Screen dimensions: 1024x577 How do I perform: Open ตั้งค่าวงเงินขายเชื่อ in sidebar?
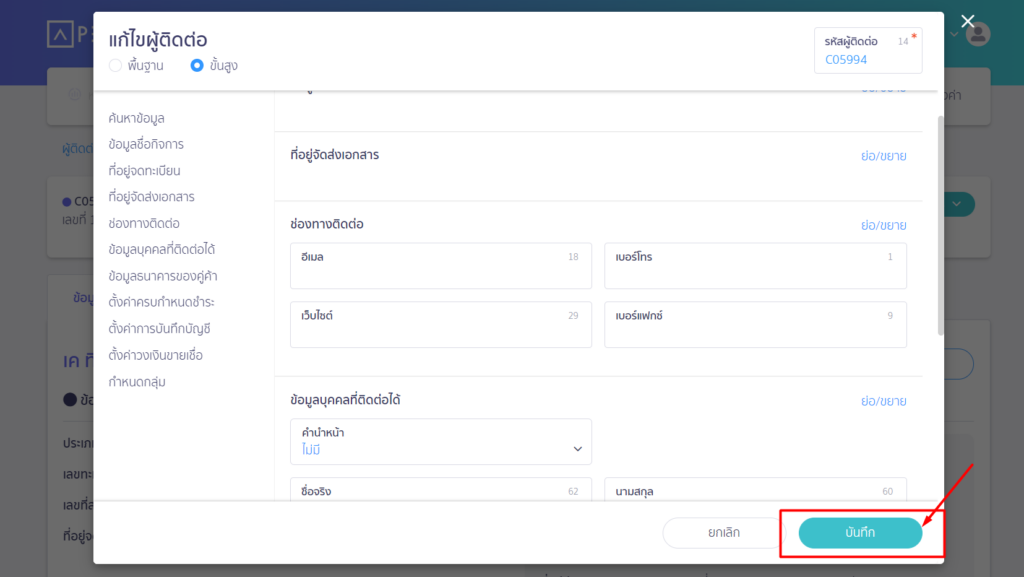pos(156,355)
